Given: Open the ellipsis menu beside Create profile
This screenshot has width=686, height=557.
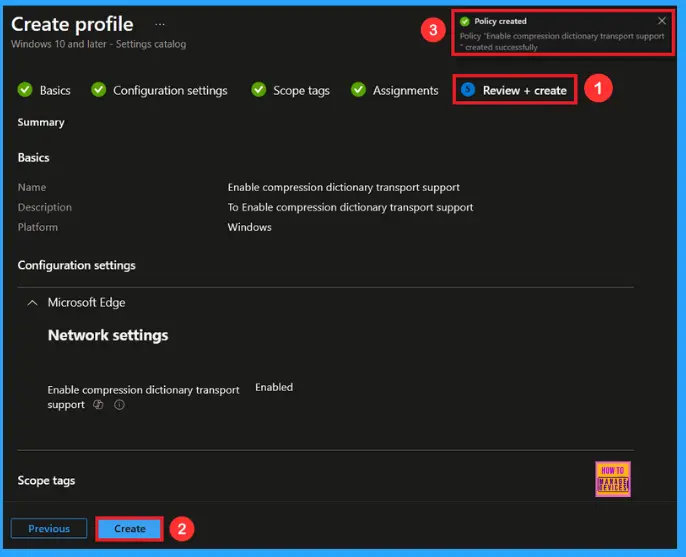Looking at the screenshot, I should pos(160,25).
